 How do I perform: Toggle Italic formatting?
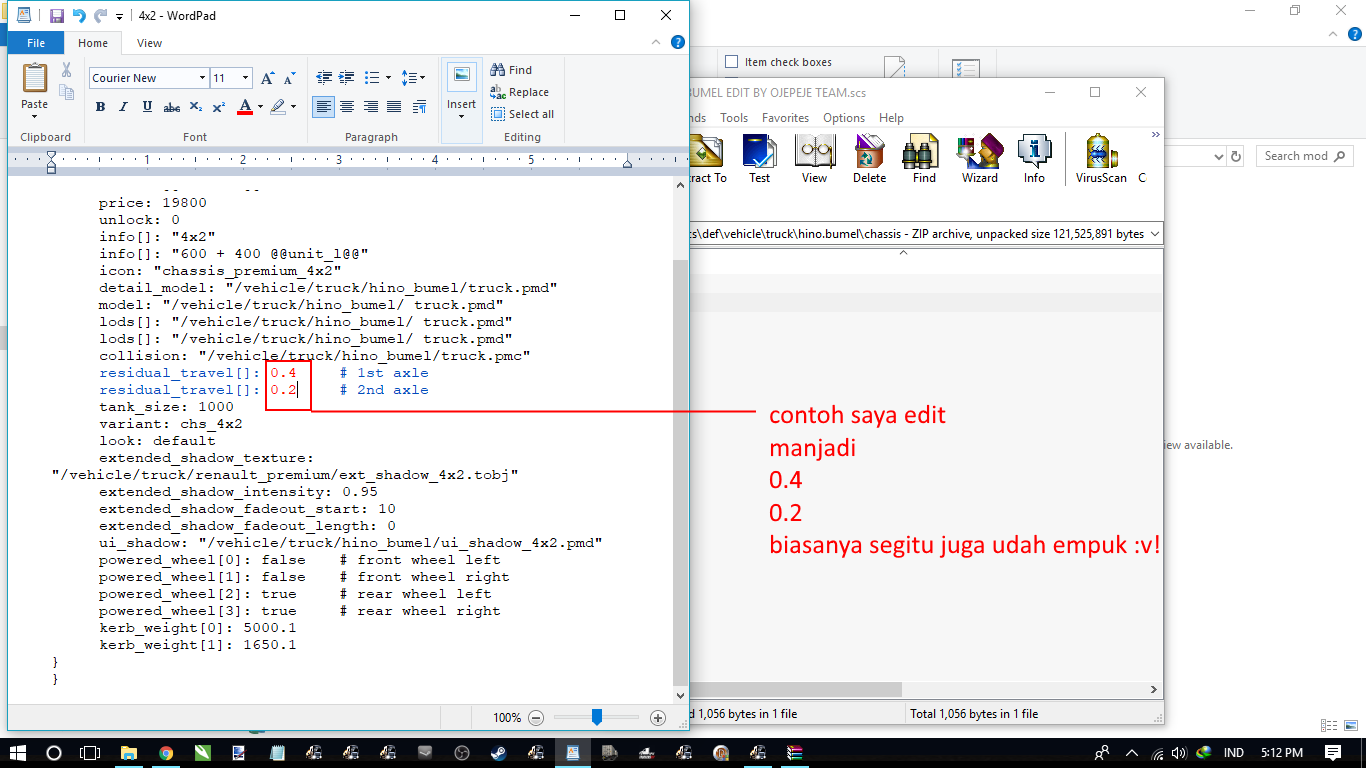[x=124, y=107]
